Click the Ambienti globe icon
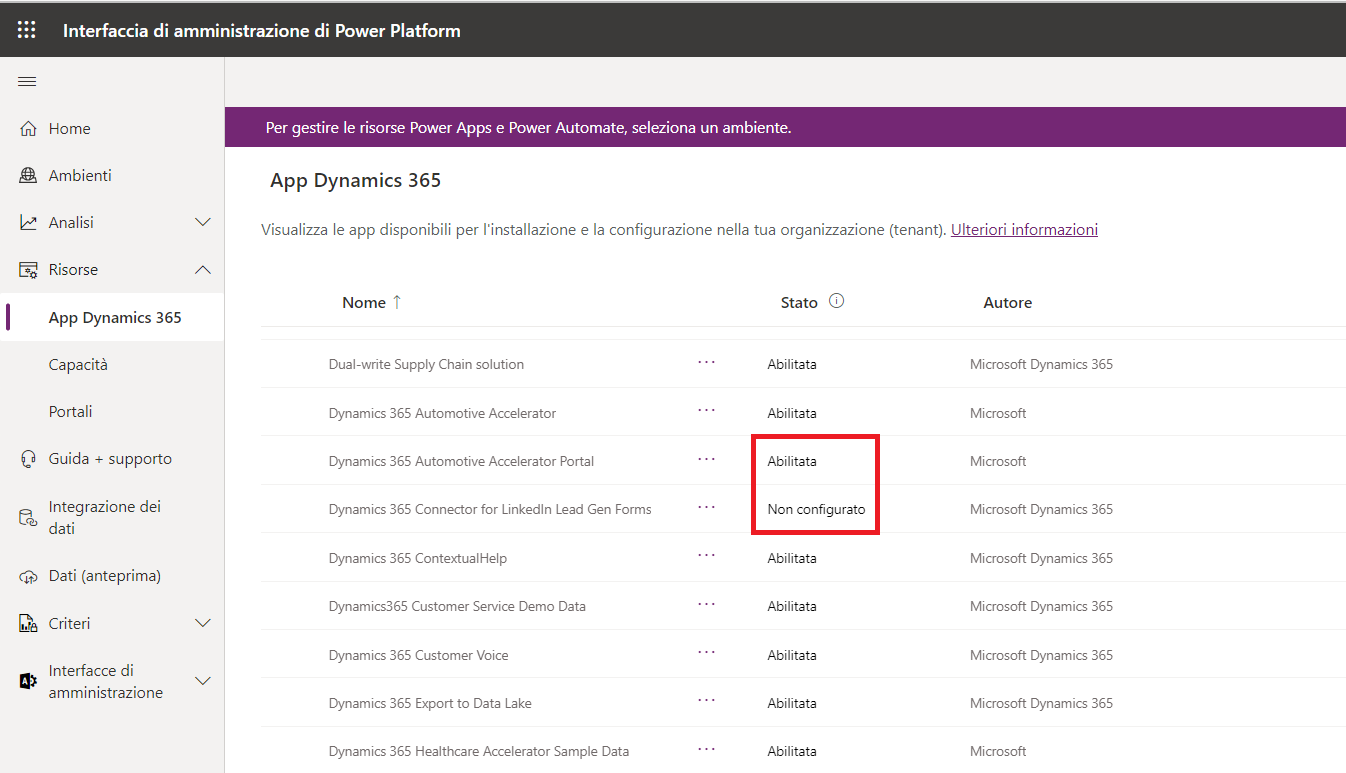Screen dimensions: 1346x773 click(x=28, y=175)
